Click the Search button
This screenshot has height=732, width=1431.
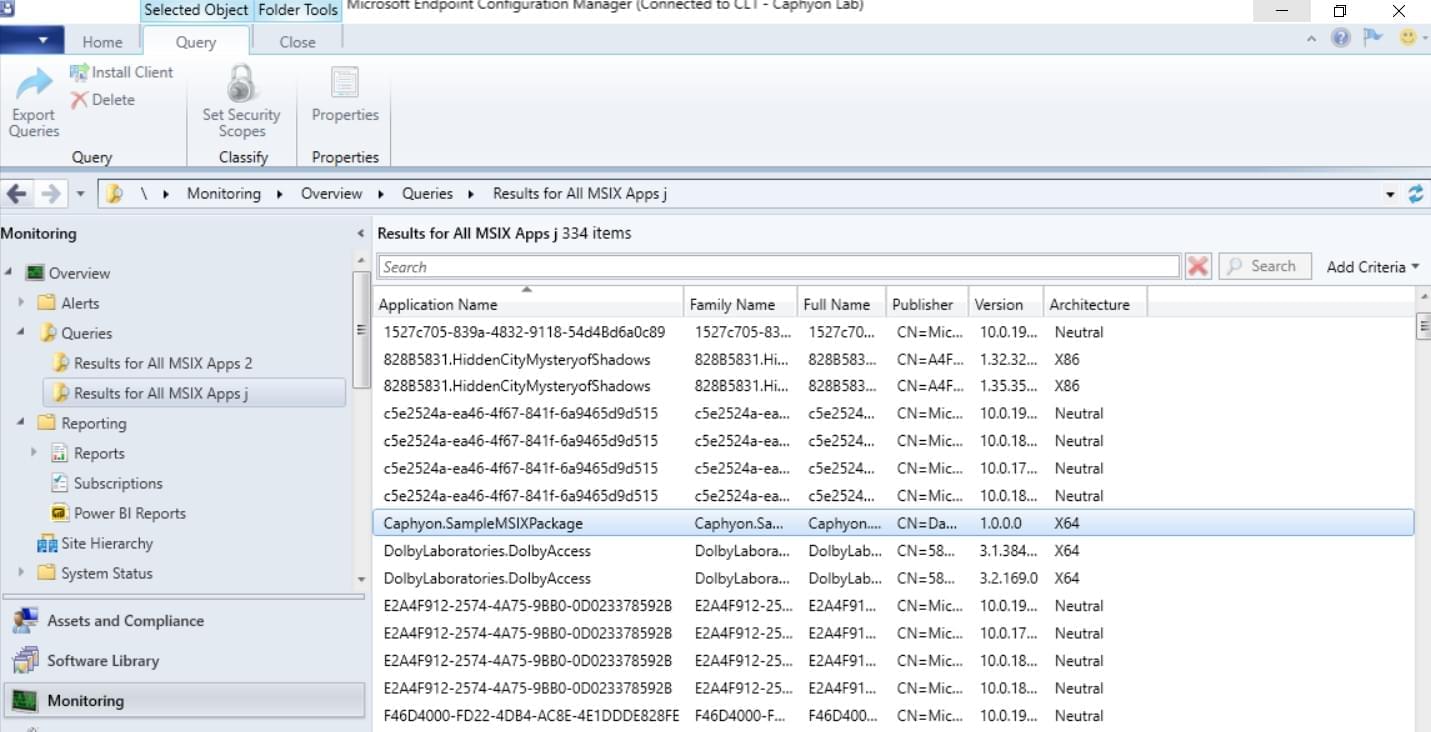1264,265
